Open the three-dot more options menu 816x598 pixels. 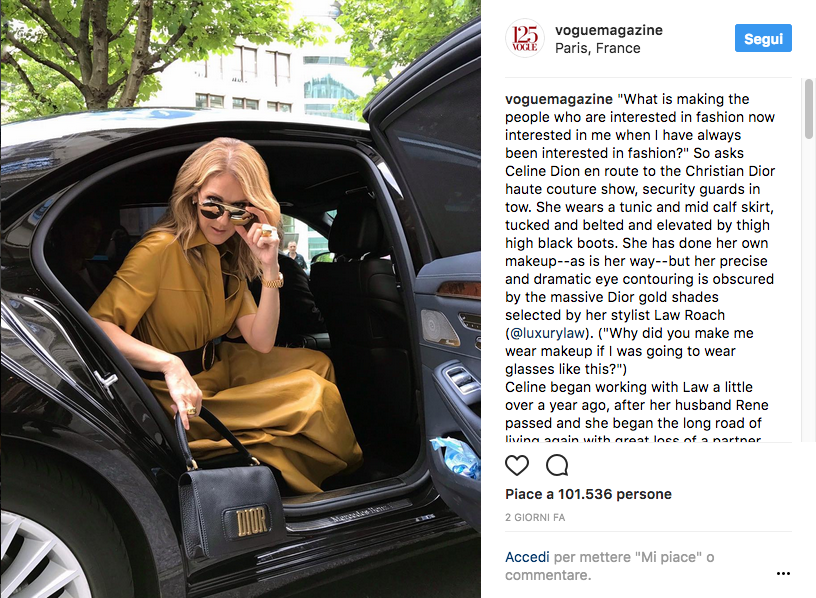coord(783,574)
